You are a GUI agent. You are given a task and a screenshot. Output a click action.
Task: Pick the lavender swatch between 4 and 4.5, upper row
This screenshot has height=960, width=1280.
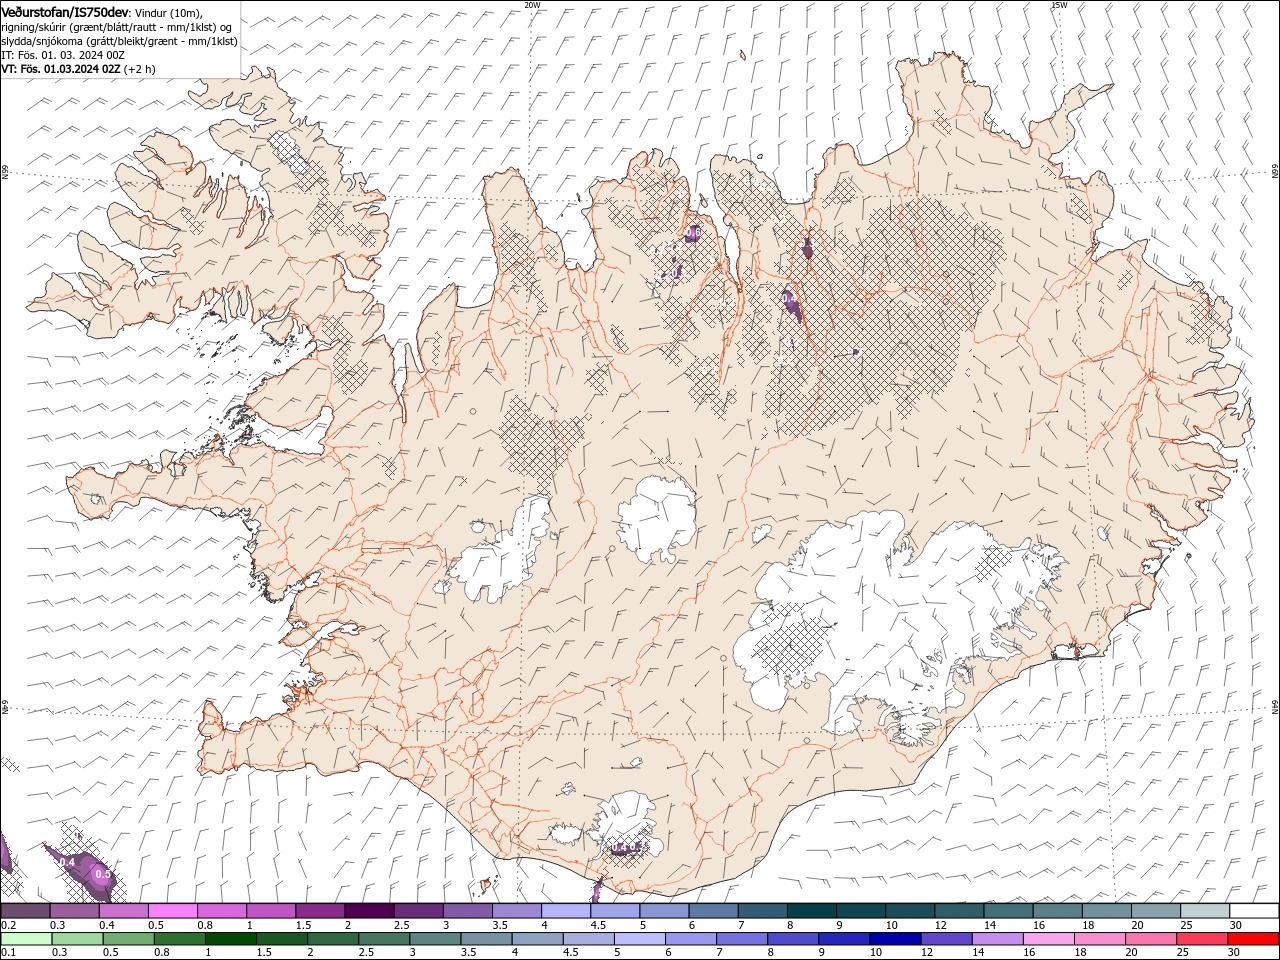pyautogui.click(x=565, y=911)
